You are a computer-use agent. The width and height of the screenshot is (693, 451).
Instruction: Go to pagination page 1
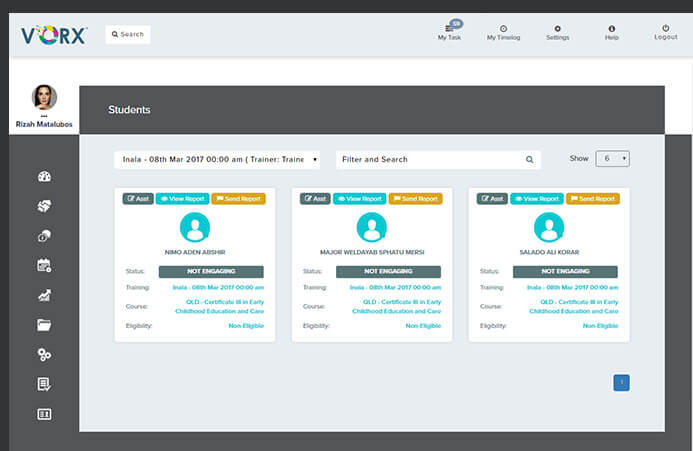click(621, 382)
